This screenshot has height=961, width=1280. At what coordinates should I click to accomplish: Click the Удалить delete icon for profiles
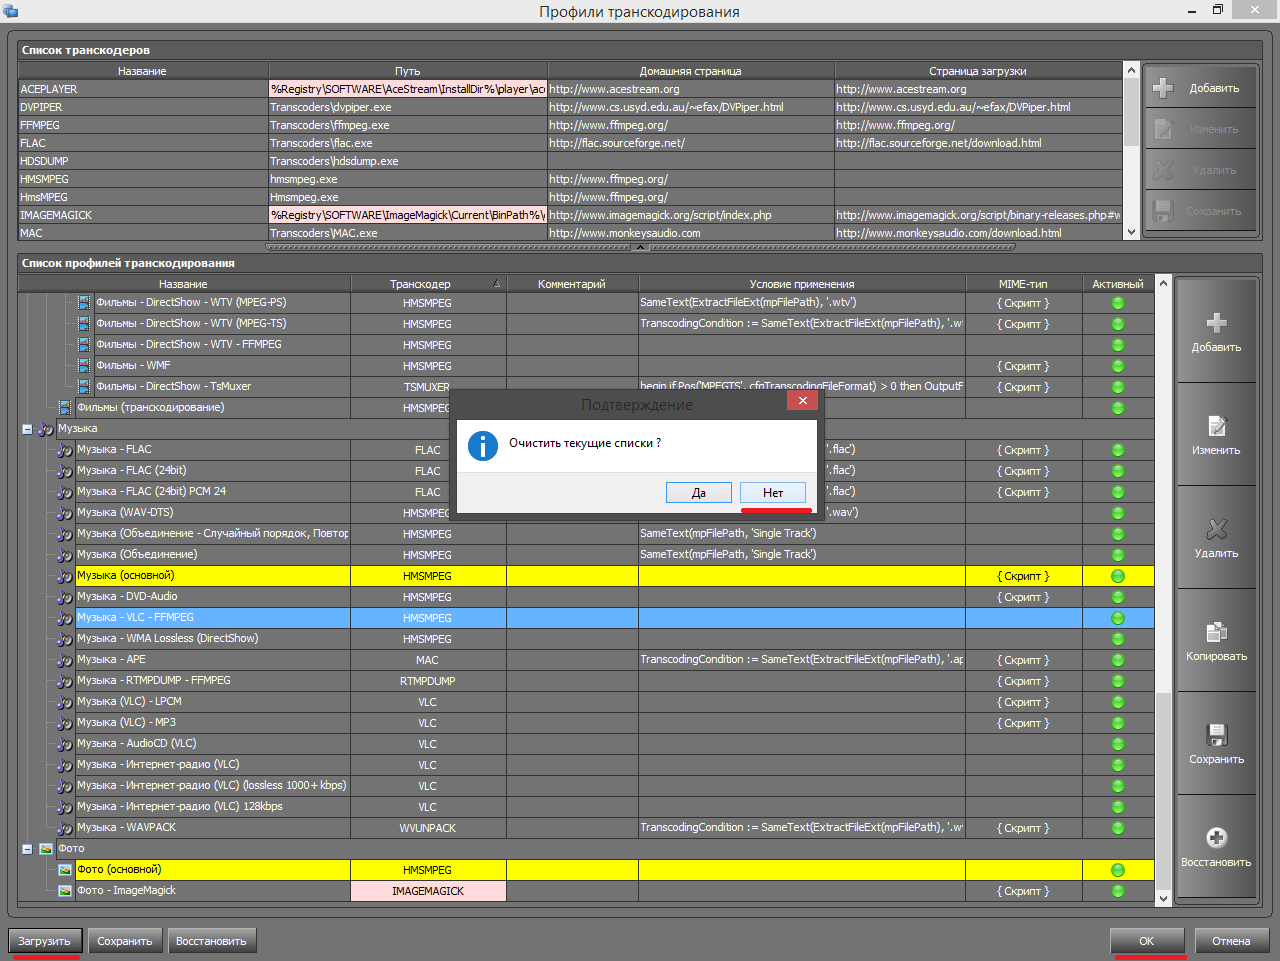pos(1216,529)
